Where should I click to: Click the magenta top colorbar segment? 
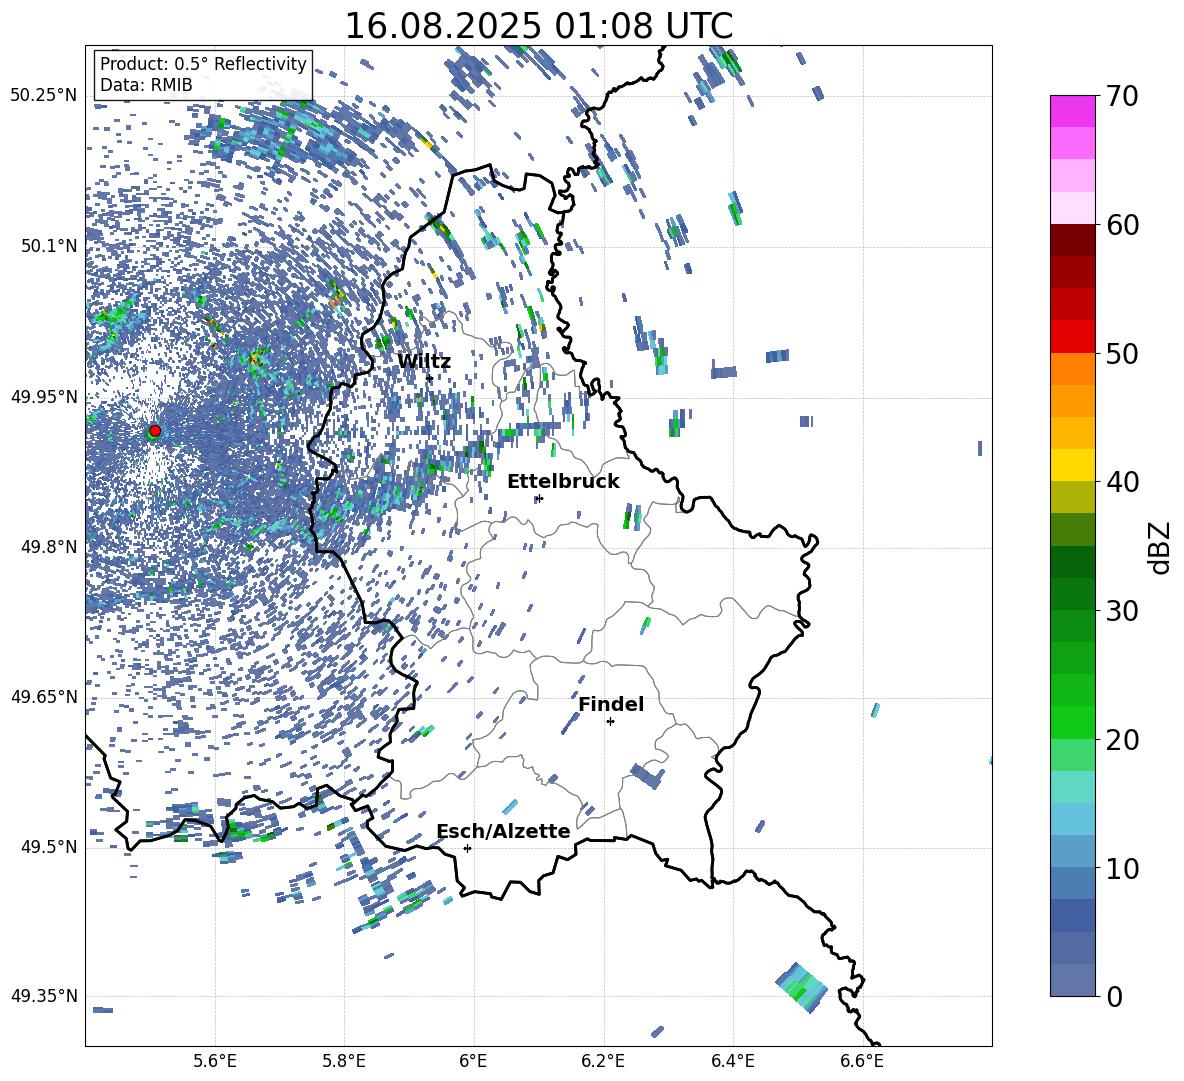[1072, 111]
